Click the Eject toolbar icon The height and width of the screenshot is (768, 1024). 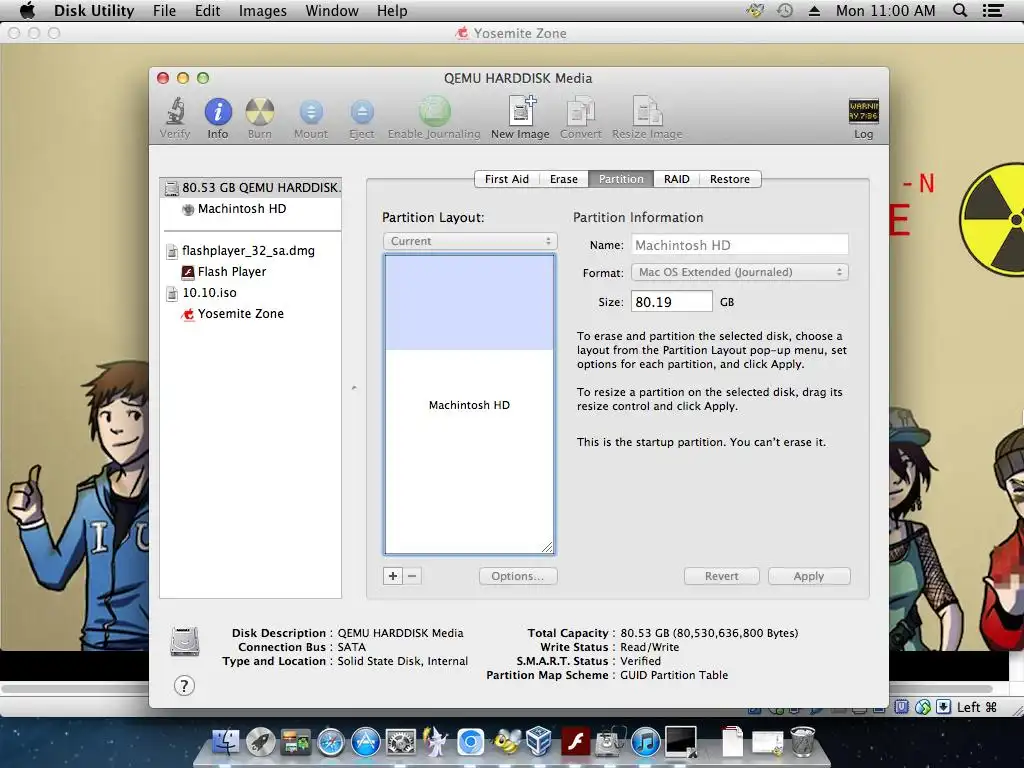[x=362, y=118]
